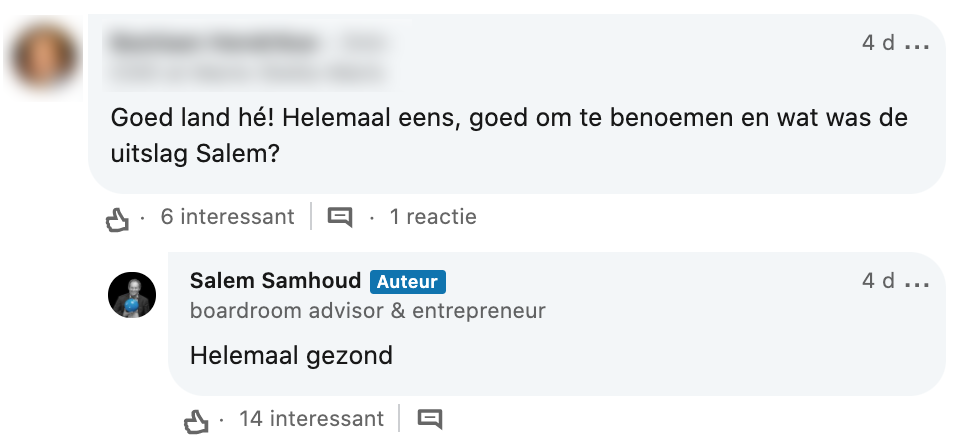The image size is (964, 442).
Task: Open more options on the top comment
Action: [x=917, y=45]
